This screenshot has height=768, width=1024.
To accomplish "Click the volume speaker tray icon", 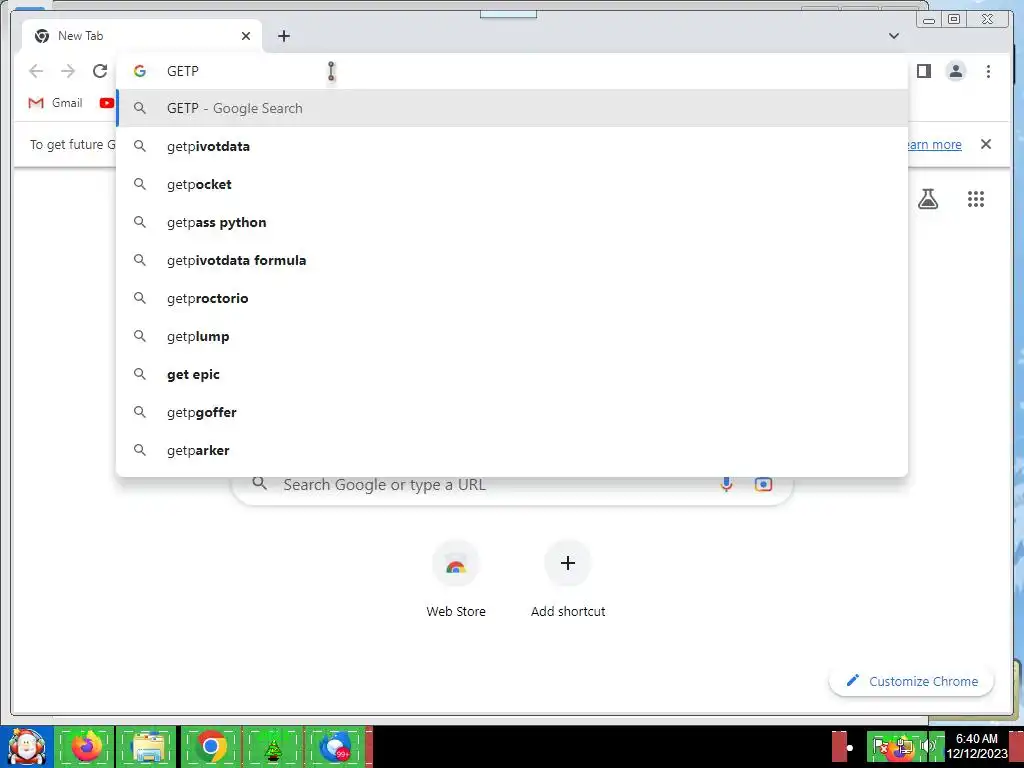I will click(x=927, y=746).
